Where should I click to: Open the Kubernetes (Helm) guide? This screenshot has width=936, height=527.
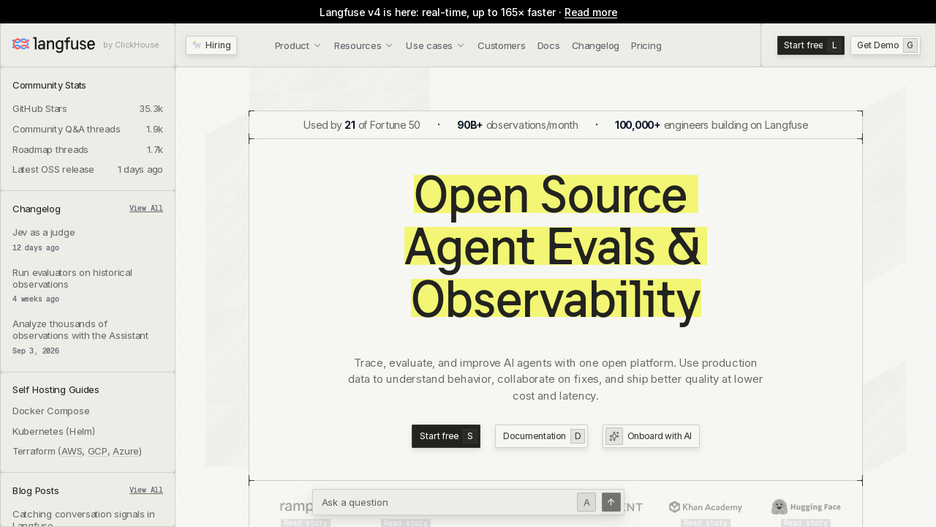coord(54,432)
